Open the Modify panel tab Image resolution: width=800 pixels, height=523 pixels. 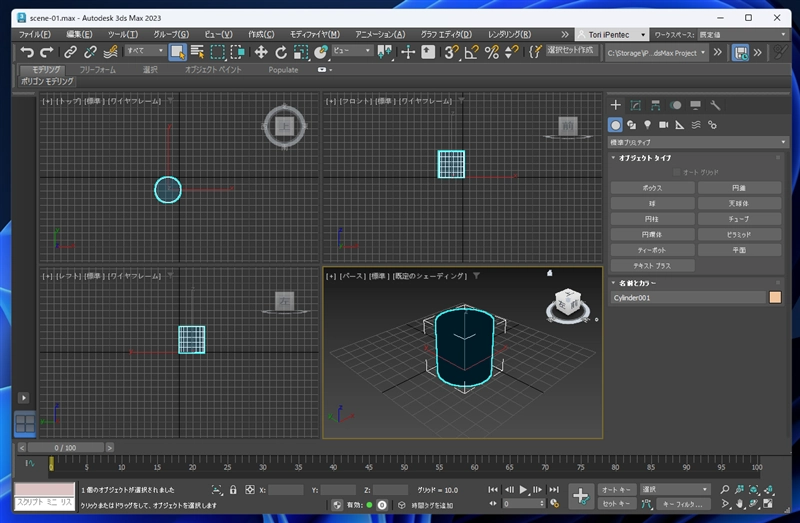[636, 105]
